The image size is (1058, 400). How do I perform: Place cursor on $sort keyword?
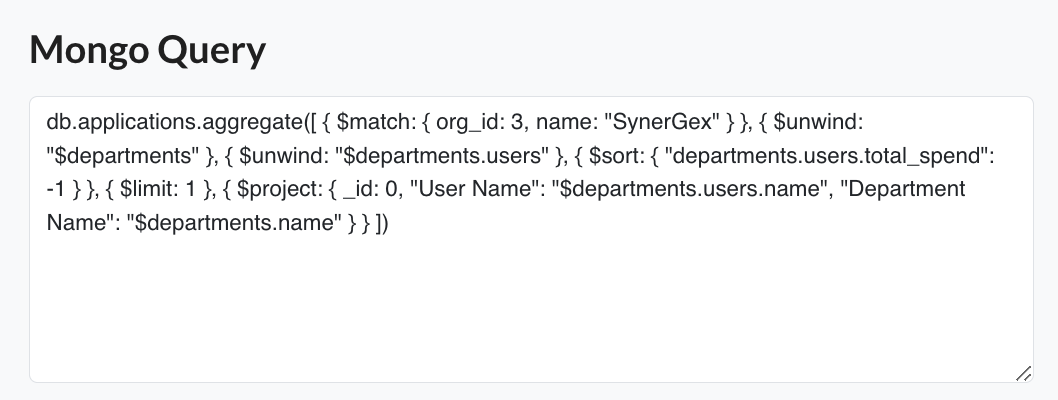tap(614, 156)
